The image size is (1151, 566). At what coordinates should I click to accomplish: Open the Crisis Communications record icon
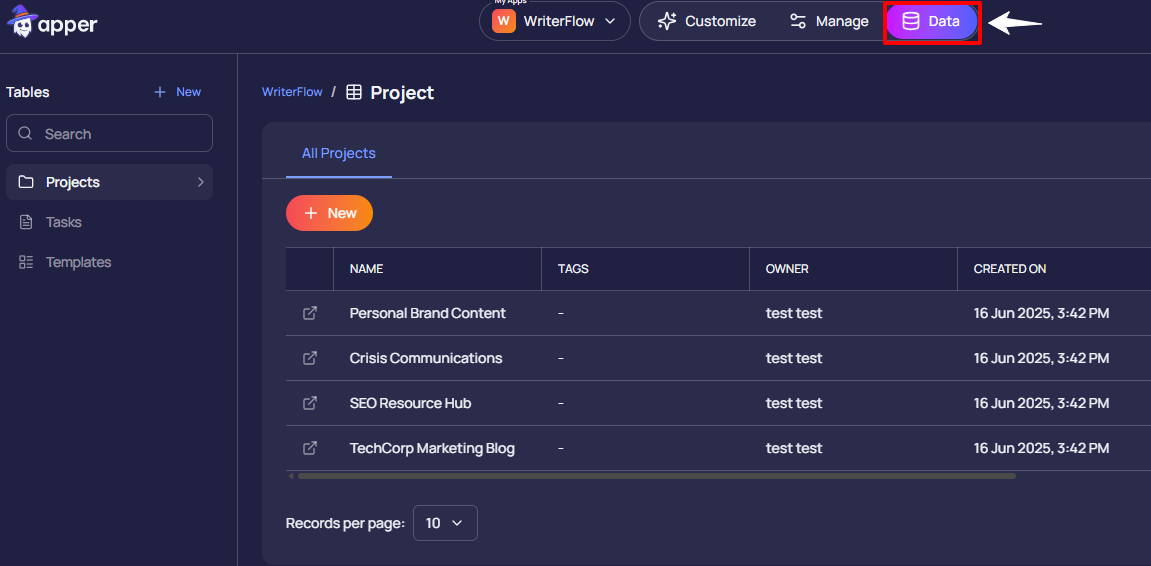(310, 358)
